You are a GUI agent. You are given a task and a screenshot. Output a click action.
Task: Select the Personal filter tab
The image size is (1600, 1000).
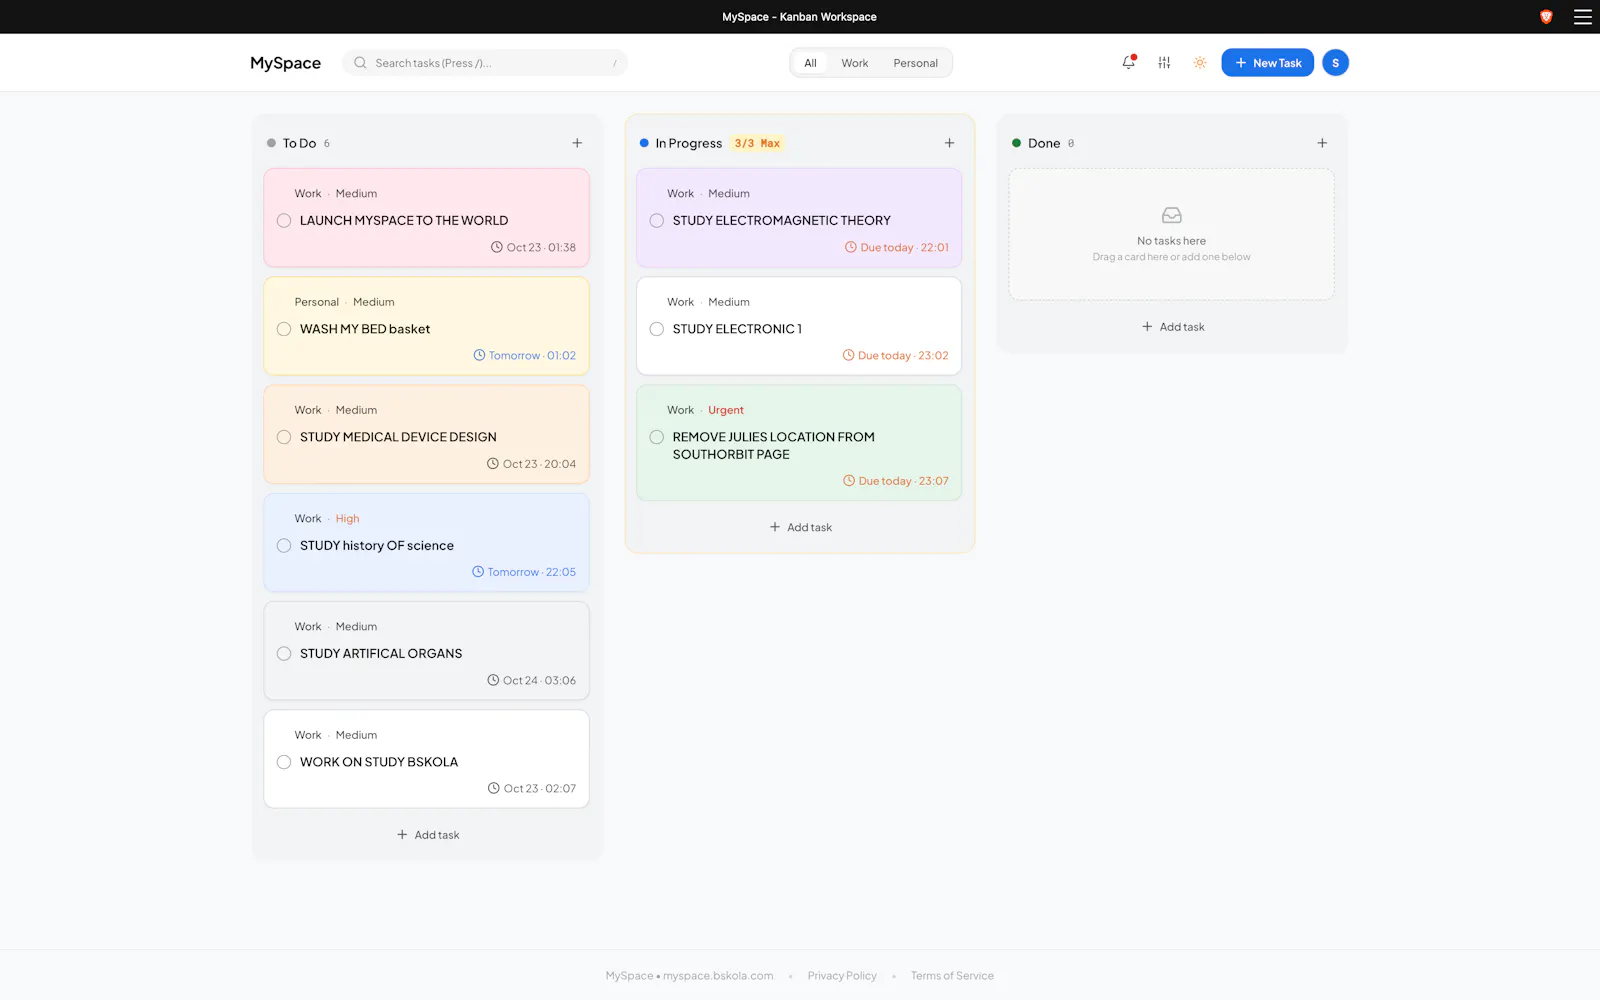click(915, 63)
